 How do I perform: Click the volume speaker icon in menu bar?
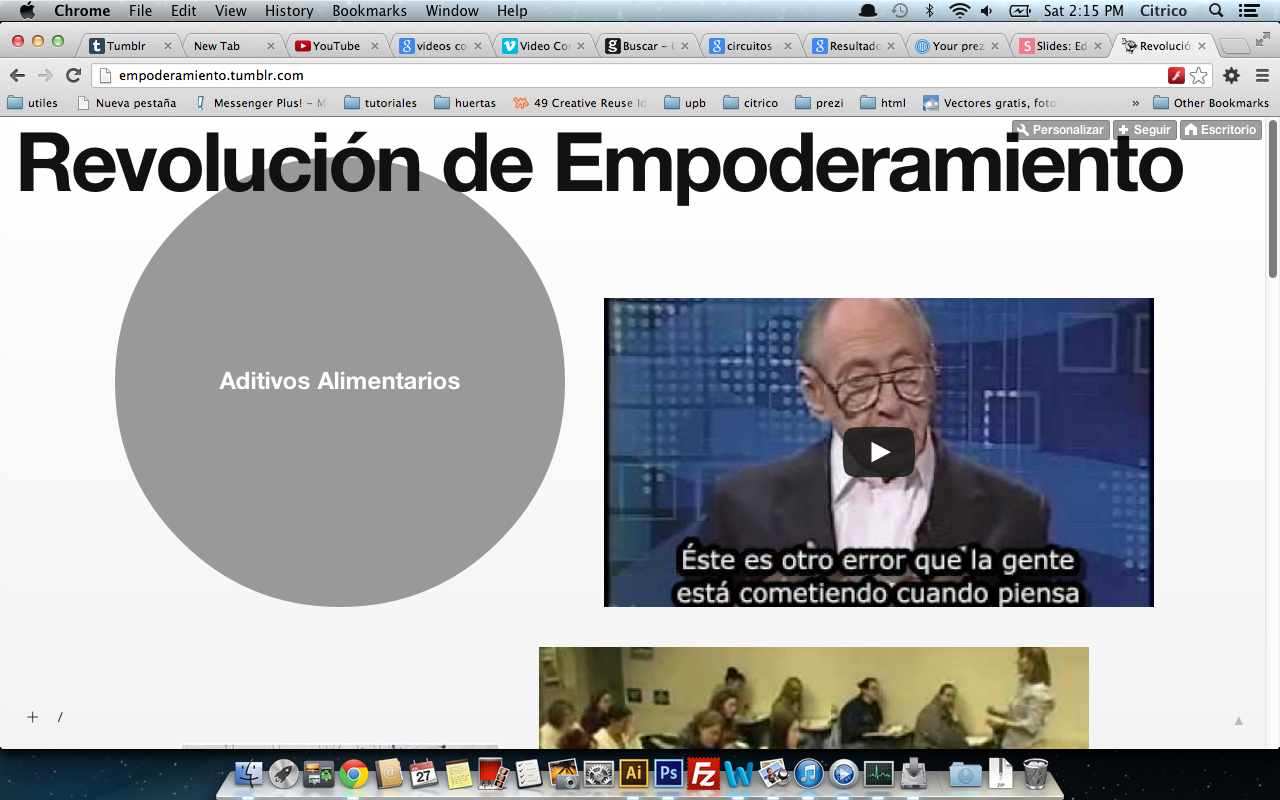pos(987,11)
